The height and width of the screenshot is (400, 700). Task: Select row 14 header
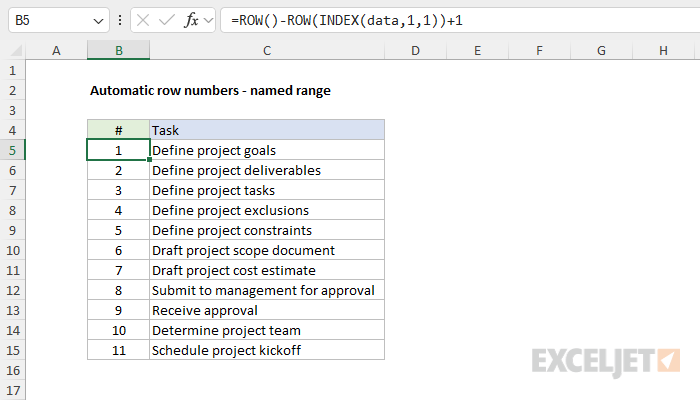pos(12,330)
